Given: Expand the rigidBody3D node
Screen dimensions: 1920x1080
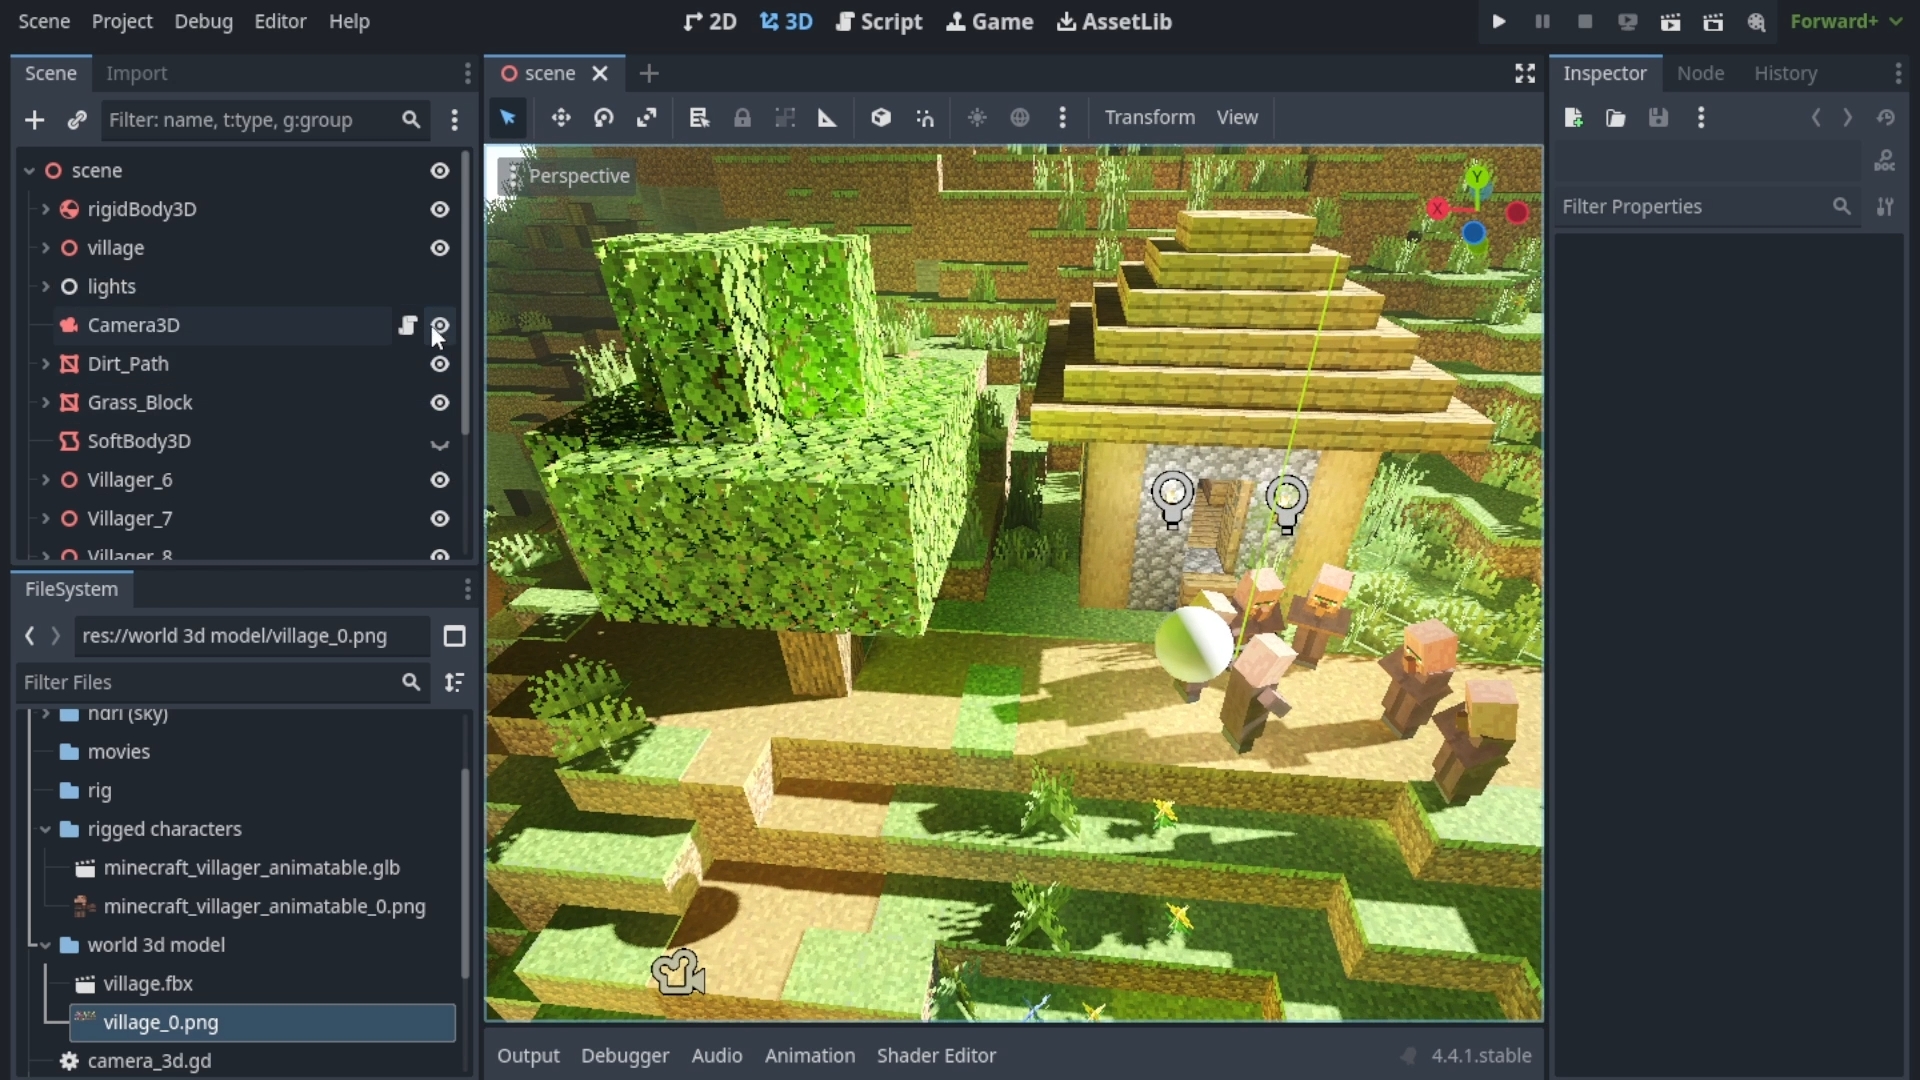Looking at the screenshot, I should click(45, 210).
